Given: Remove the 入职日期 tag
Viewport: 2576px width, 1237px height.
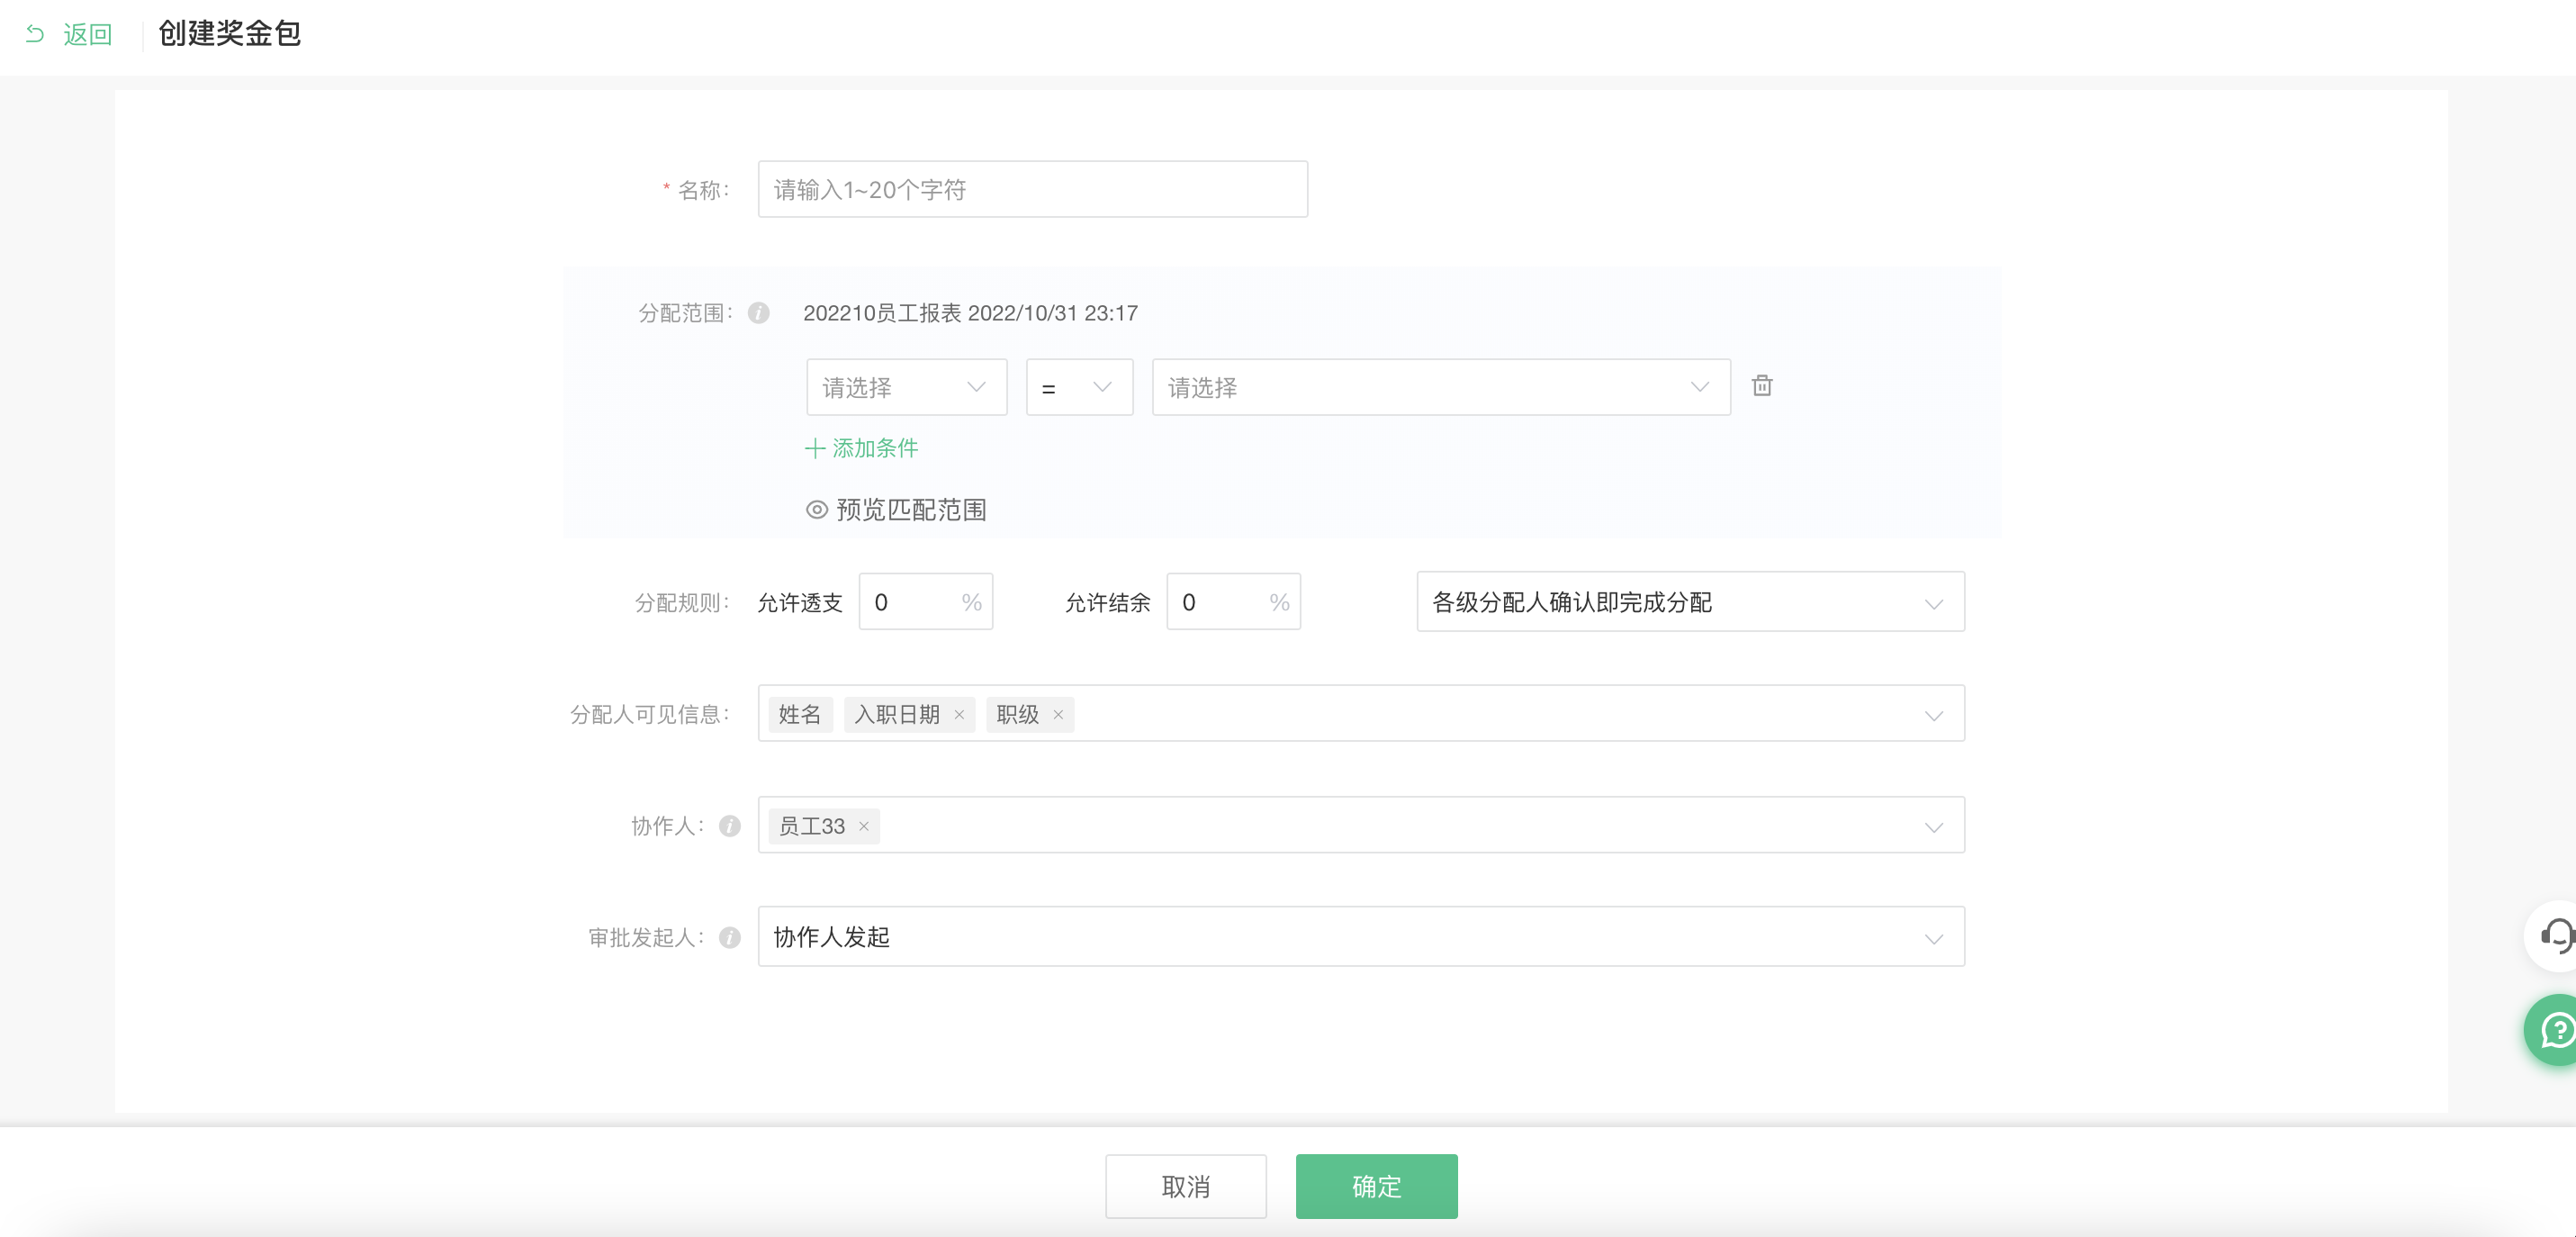Looking at the screenshot, I should pyautogui.click(x=959, y=714).
